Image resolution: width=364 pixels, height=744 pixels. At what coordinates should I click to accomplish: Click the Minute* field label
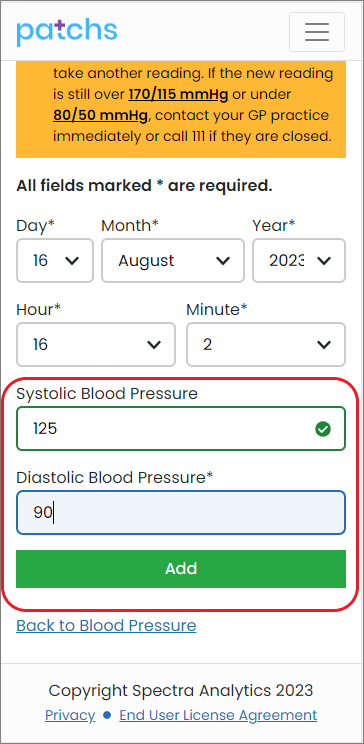click(x=217, y=309)
